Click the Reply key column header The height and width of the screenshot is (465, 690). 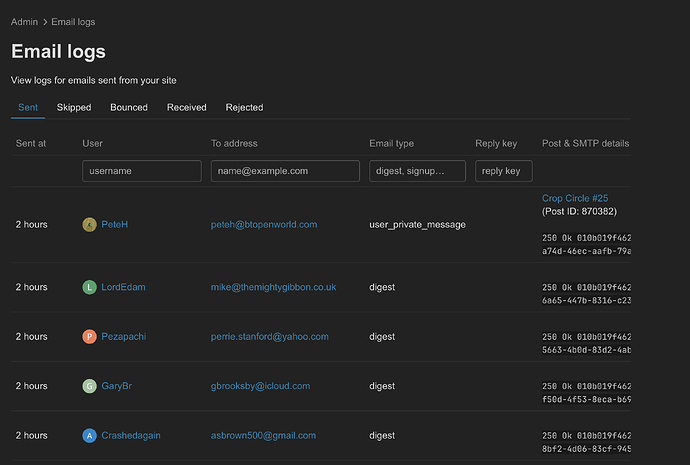496,143
